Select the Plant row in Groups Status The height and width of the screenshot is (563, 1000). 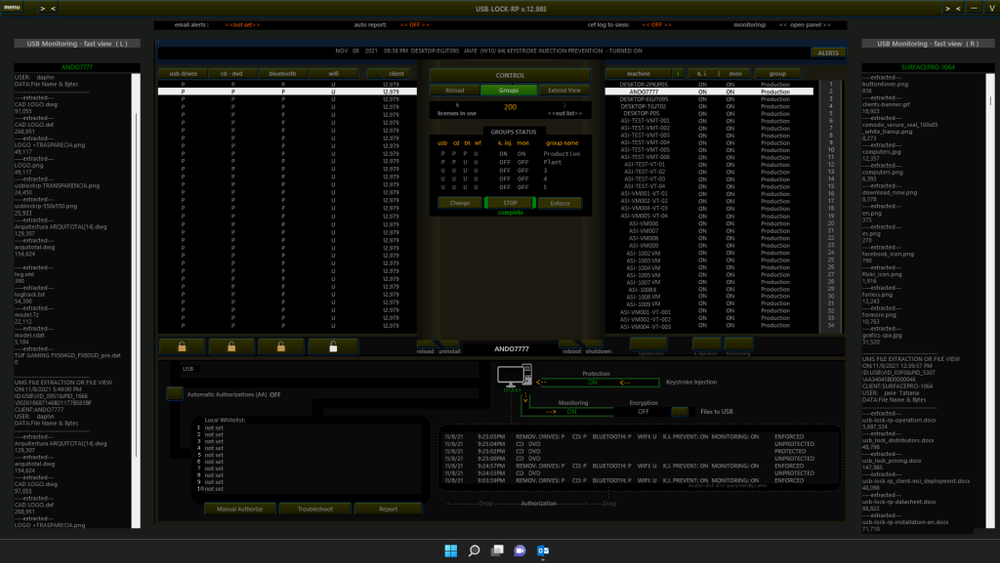(x=510, y=163)
